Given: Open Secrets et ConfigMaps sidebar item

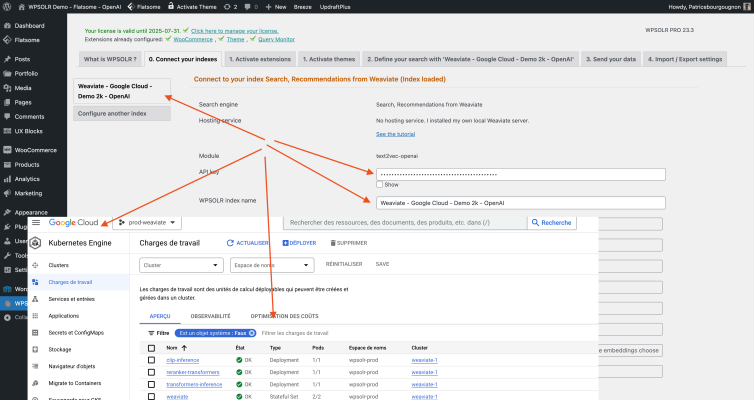Looking at the screenshot, I should coord(76,333).
